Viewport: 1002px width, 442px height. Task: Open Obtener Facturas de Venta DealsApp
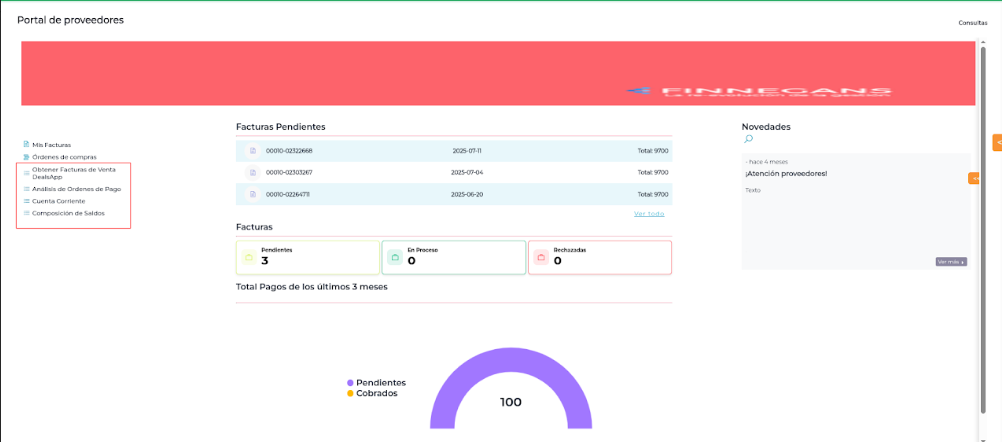(73, 173)
